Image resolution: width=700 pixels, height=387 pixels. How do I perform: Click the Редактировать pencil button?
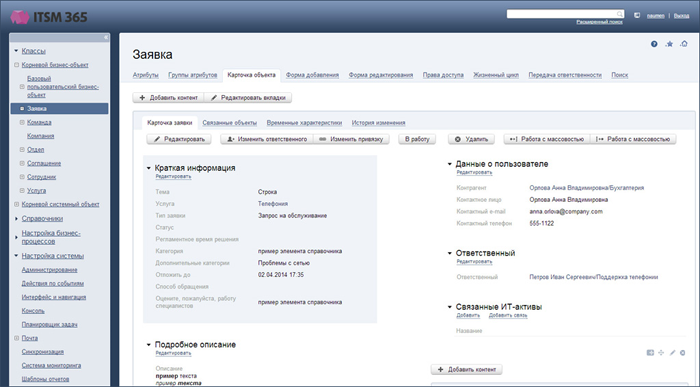pos(179,139)
